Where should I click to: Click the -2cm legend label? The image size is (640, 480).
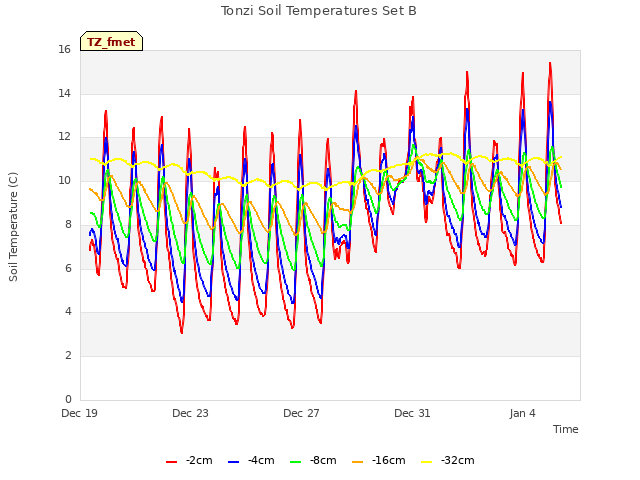(199, 460)
